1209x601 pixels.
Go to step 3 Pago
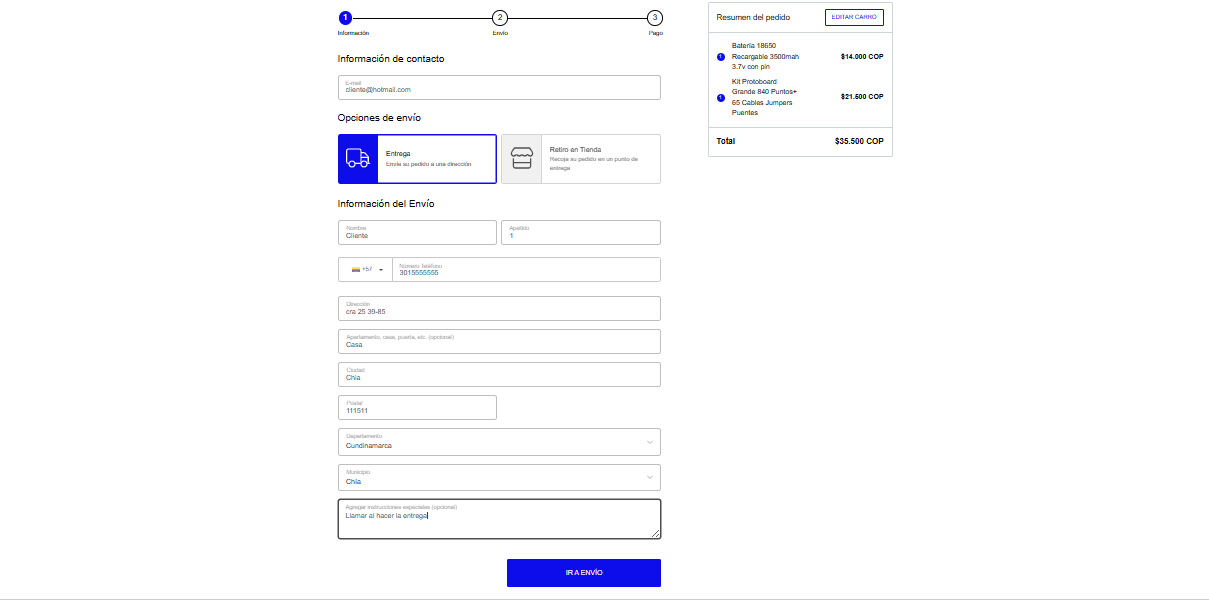click(654, 17)
